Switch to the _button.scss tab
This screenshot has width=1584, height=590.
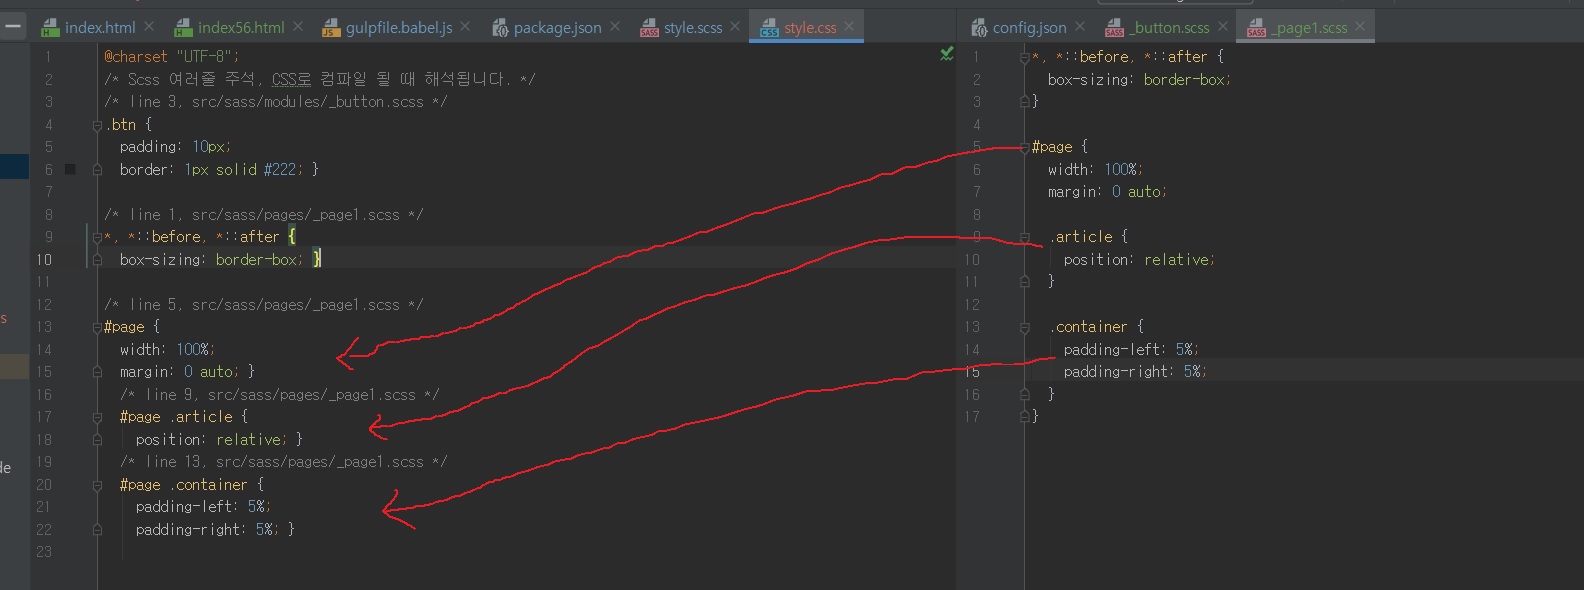(1170, 28)
